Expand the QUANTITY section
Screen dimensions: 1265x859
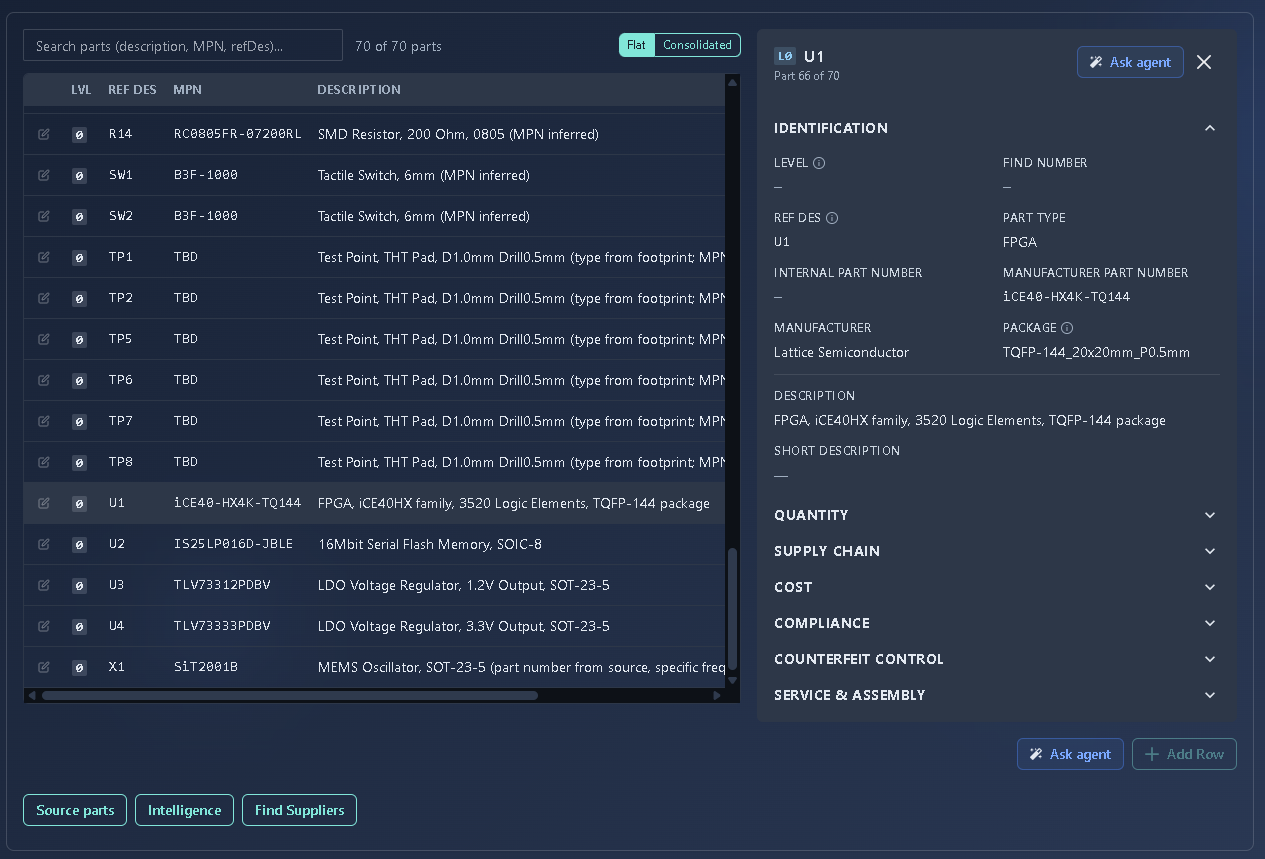996,515
